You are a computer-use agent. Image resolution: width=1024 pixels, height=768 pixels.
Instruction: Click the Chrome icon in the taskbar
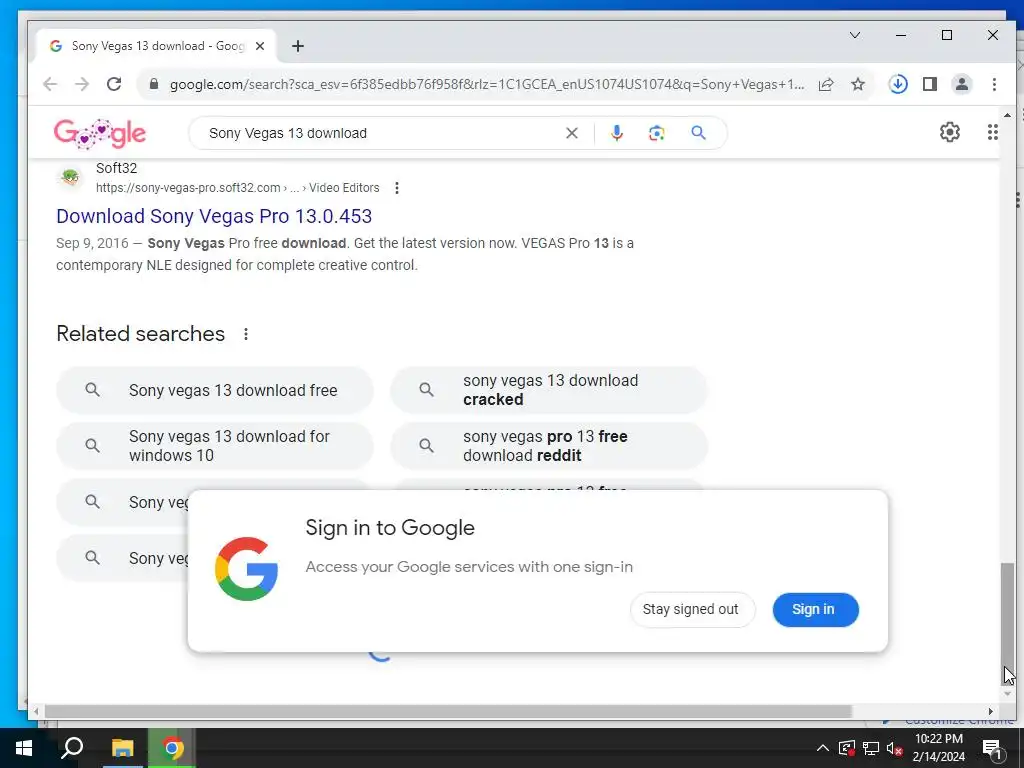172,748
